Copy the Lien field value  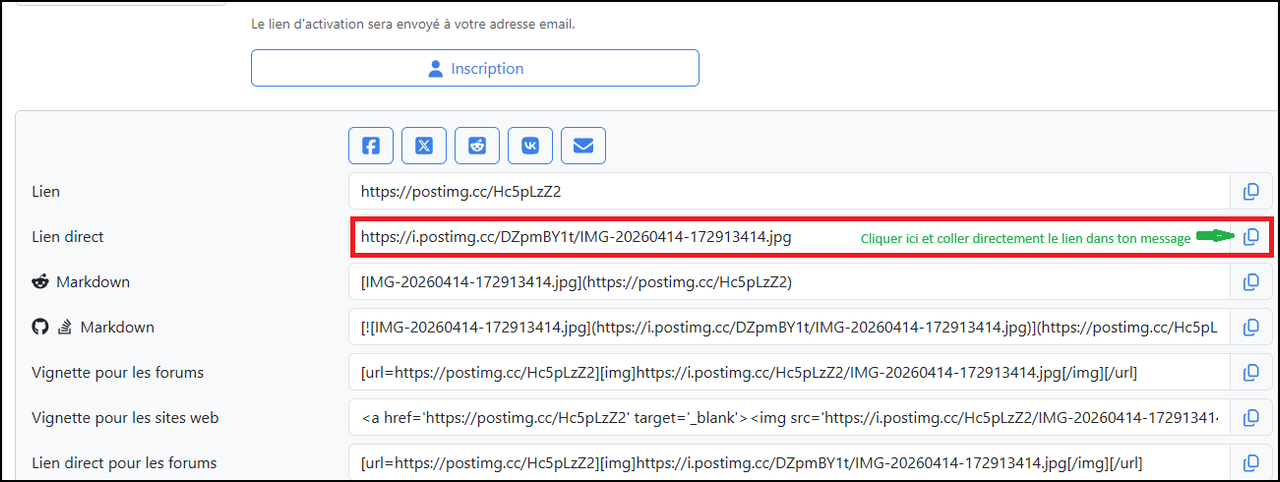pyautogui.click(x=1251, y=192)
